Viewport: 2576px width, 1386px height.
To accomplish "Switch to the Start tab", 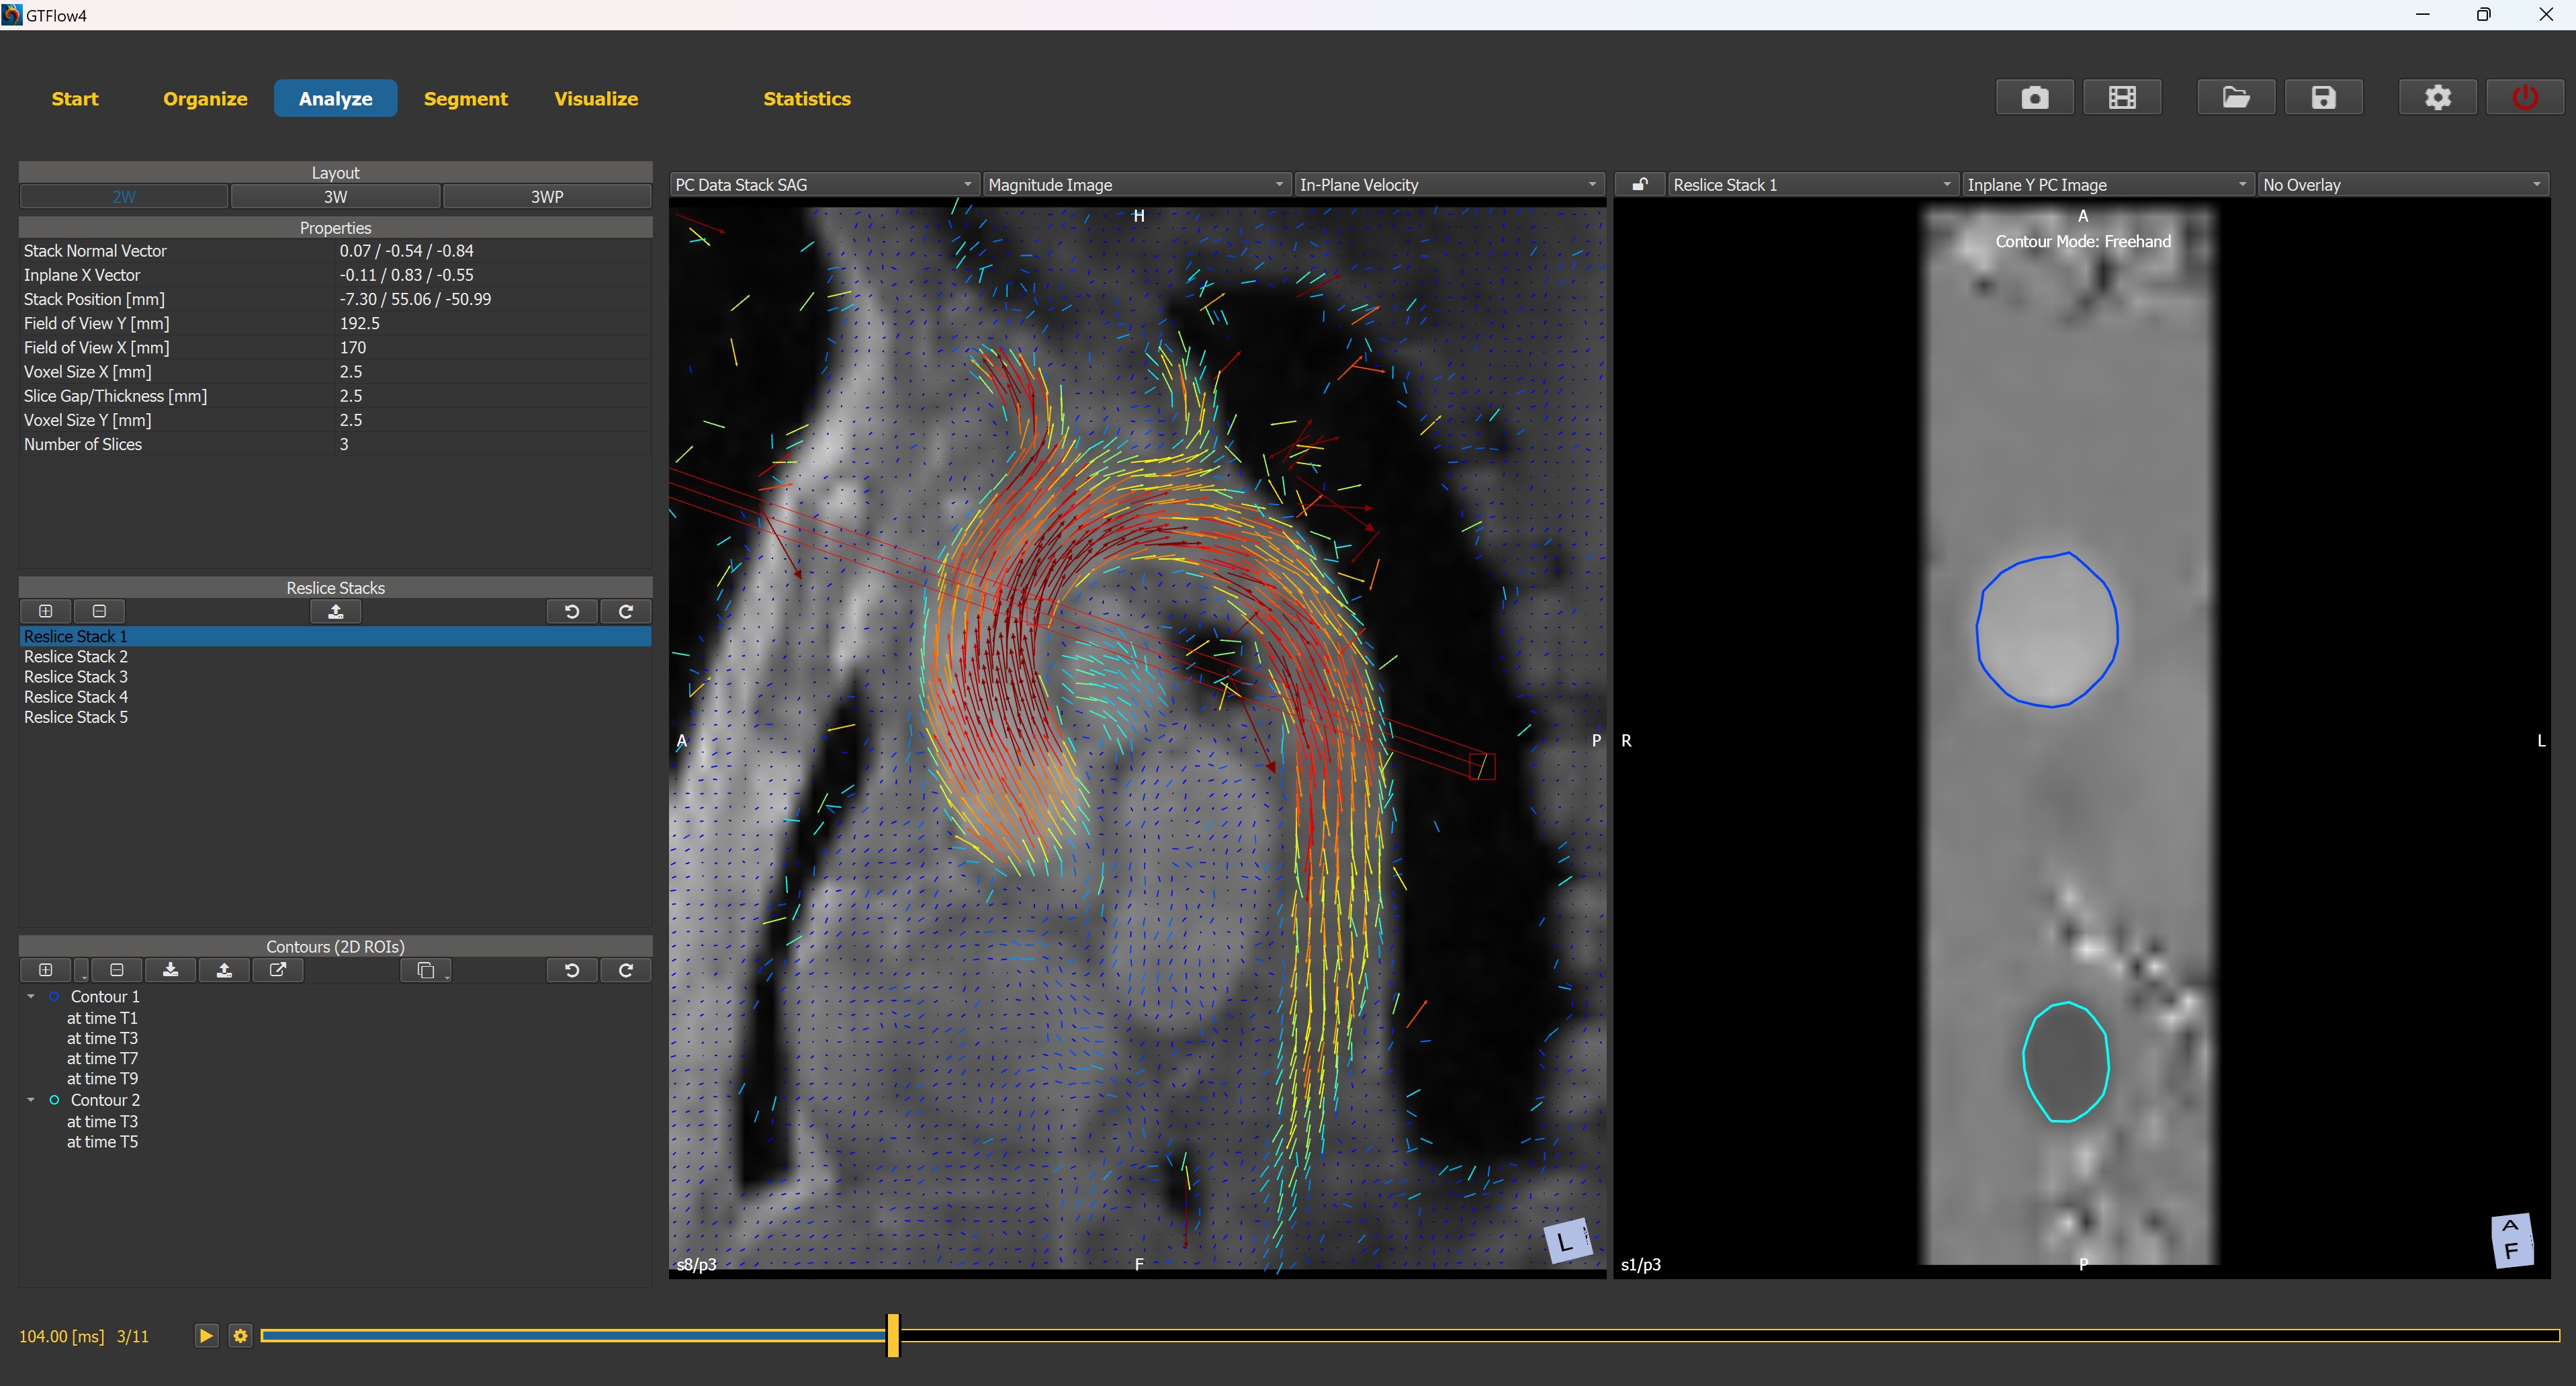I will point(75,99).
